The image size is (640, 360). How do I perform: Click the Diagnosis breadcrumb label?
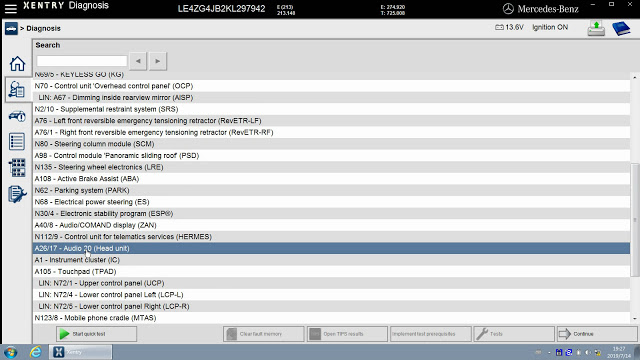[43, 29]
